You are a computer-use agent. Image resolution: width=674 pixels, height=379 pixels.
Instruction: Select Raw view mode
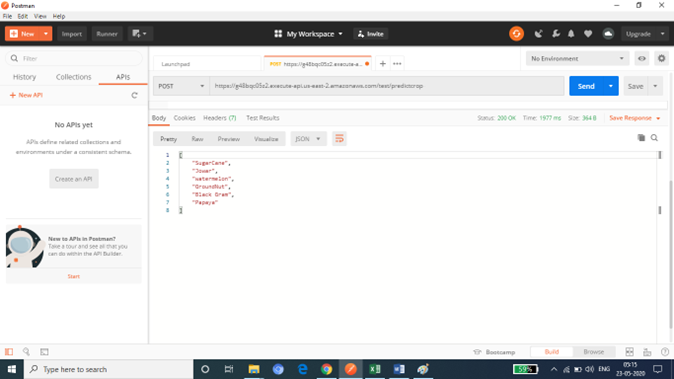197,139
